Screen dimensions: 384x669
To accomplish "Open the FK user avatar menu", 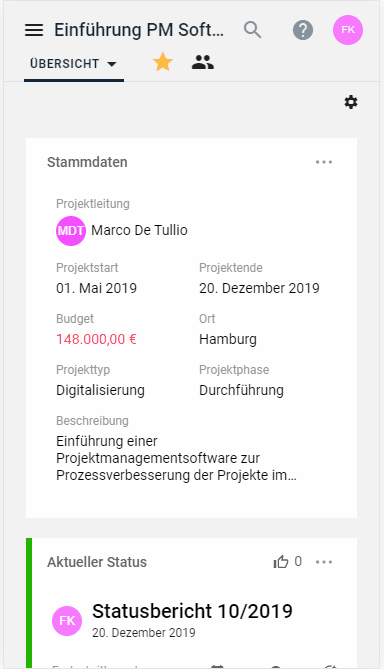I will 348,30.
